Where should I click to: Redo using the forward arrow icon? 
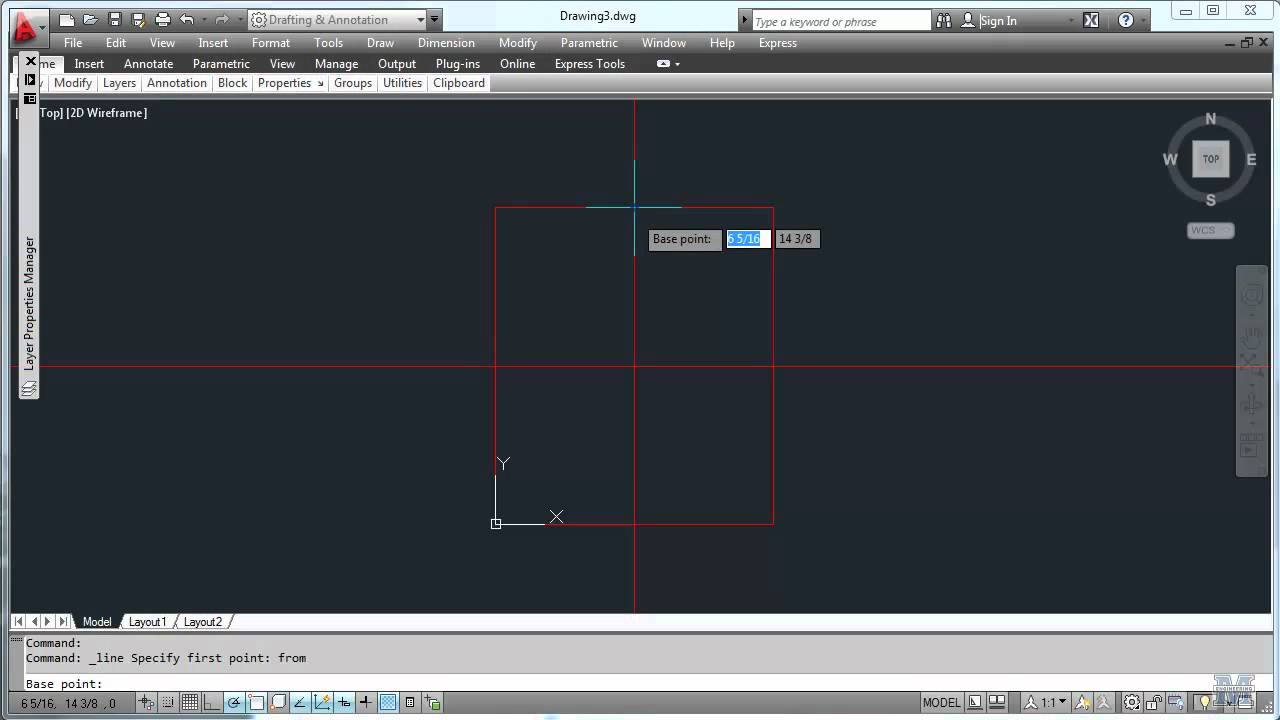point(222,20)
